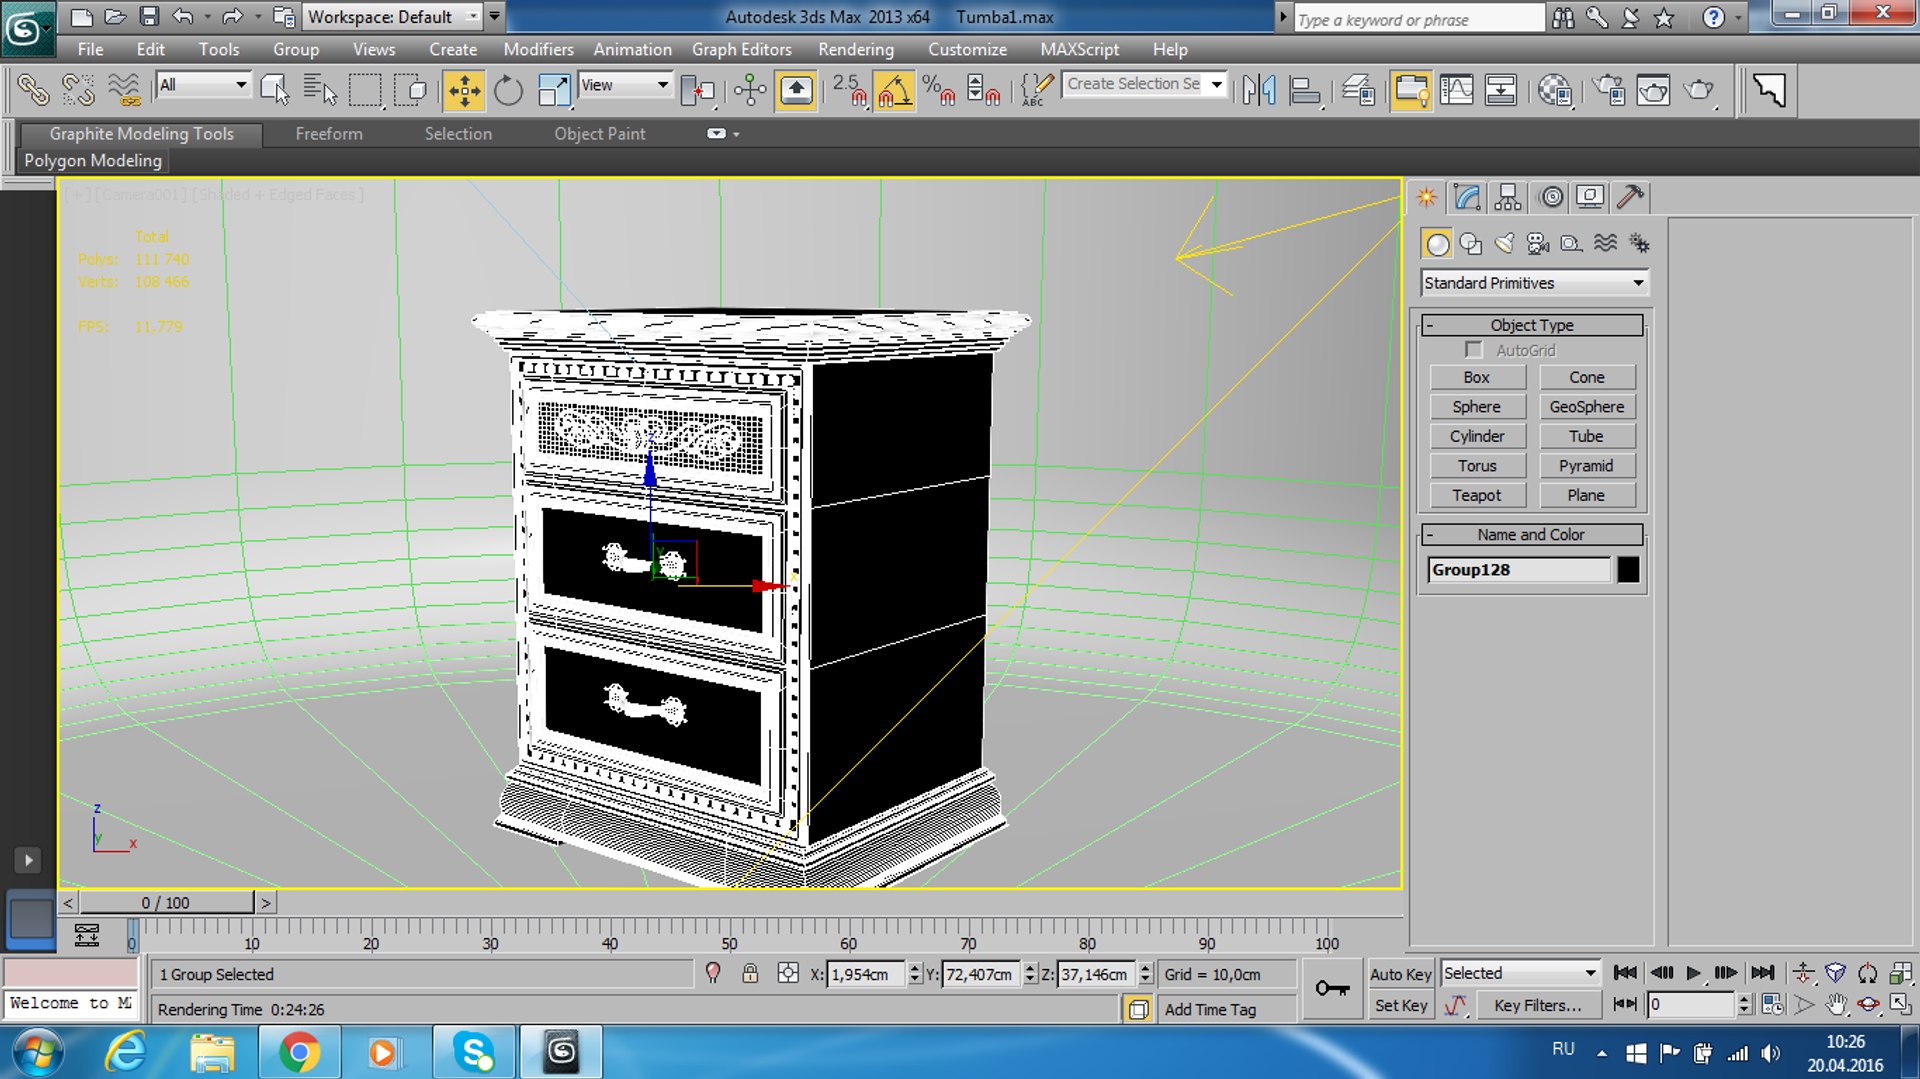Viewport: 1920px width, 1079px height.
Task: Open Curve Editor from toolbar
Action: (1456, 90)
